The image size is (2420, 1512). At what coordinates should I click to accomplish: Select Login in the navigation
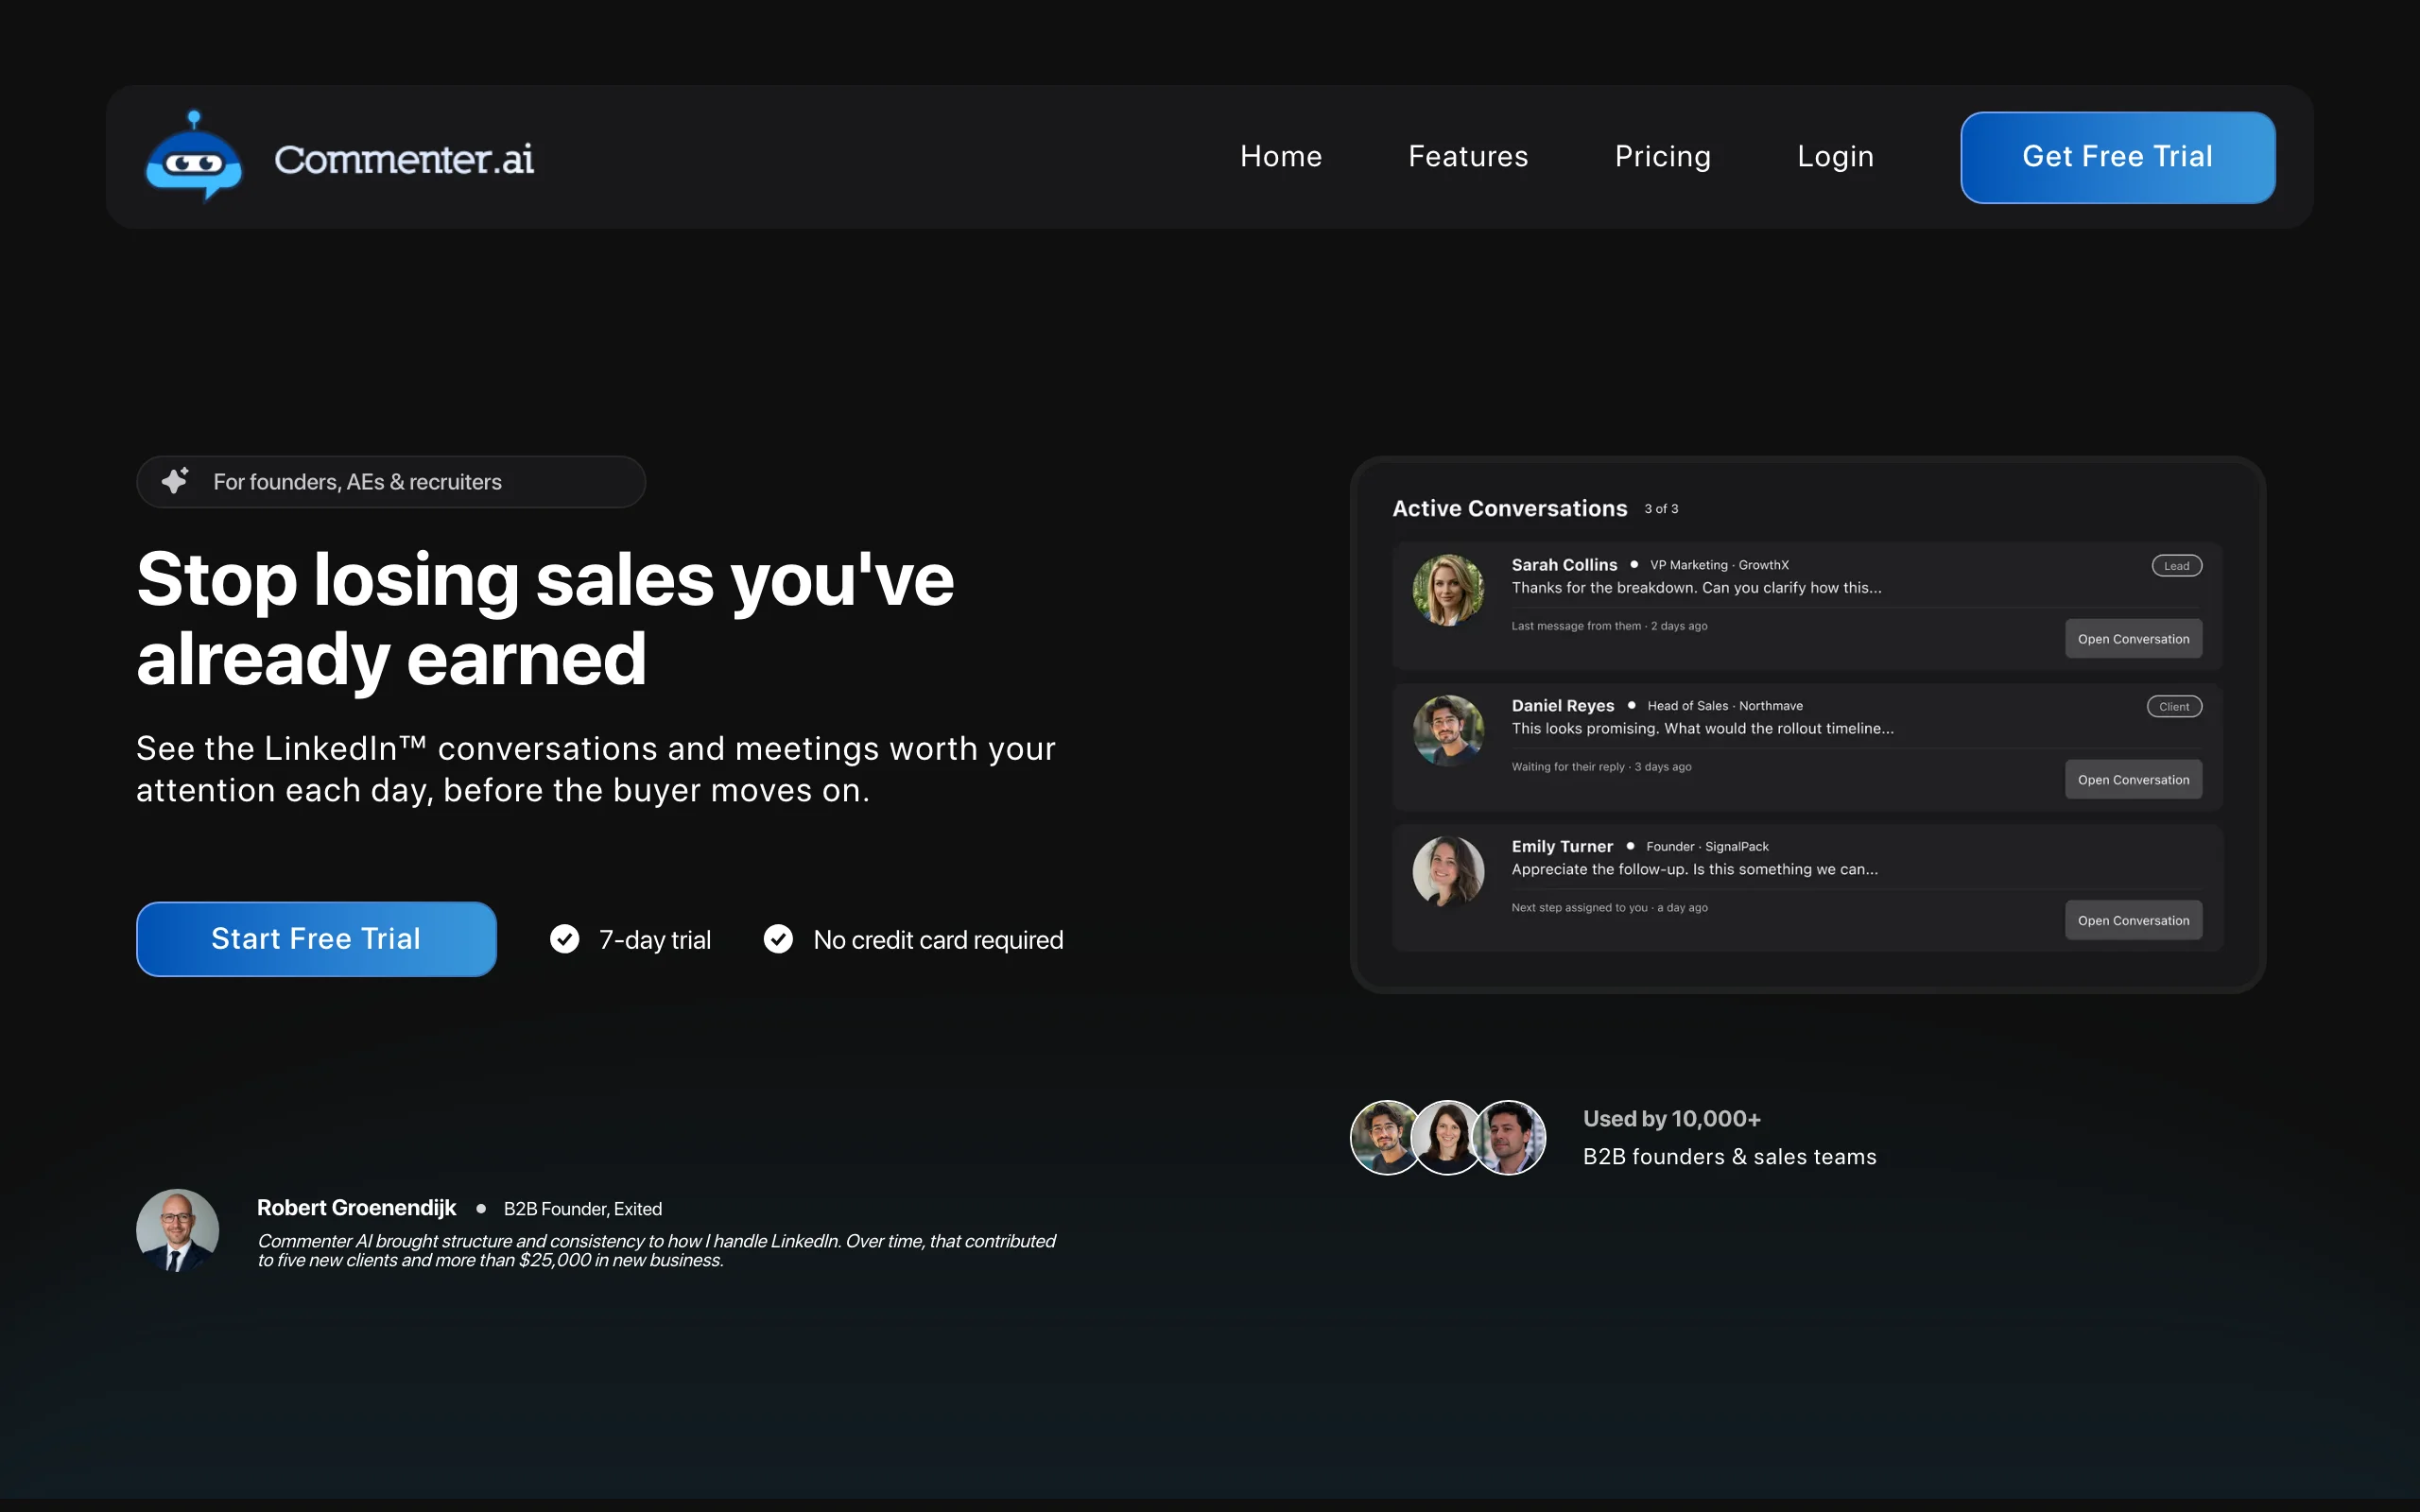[x=1835, y=156]
